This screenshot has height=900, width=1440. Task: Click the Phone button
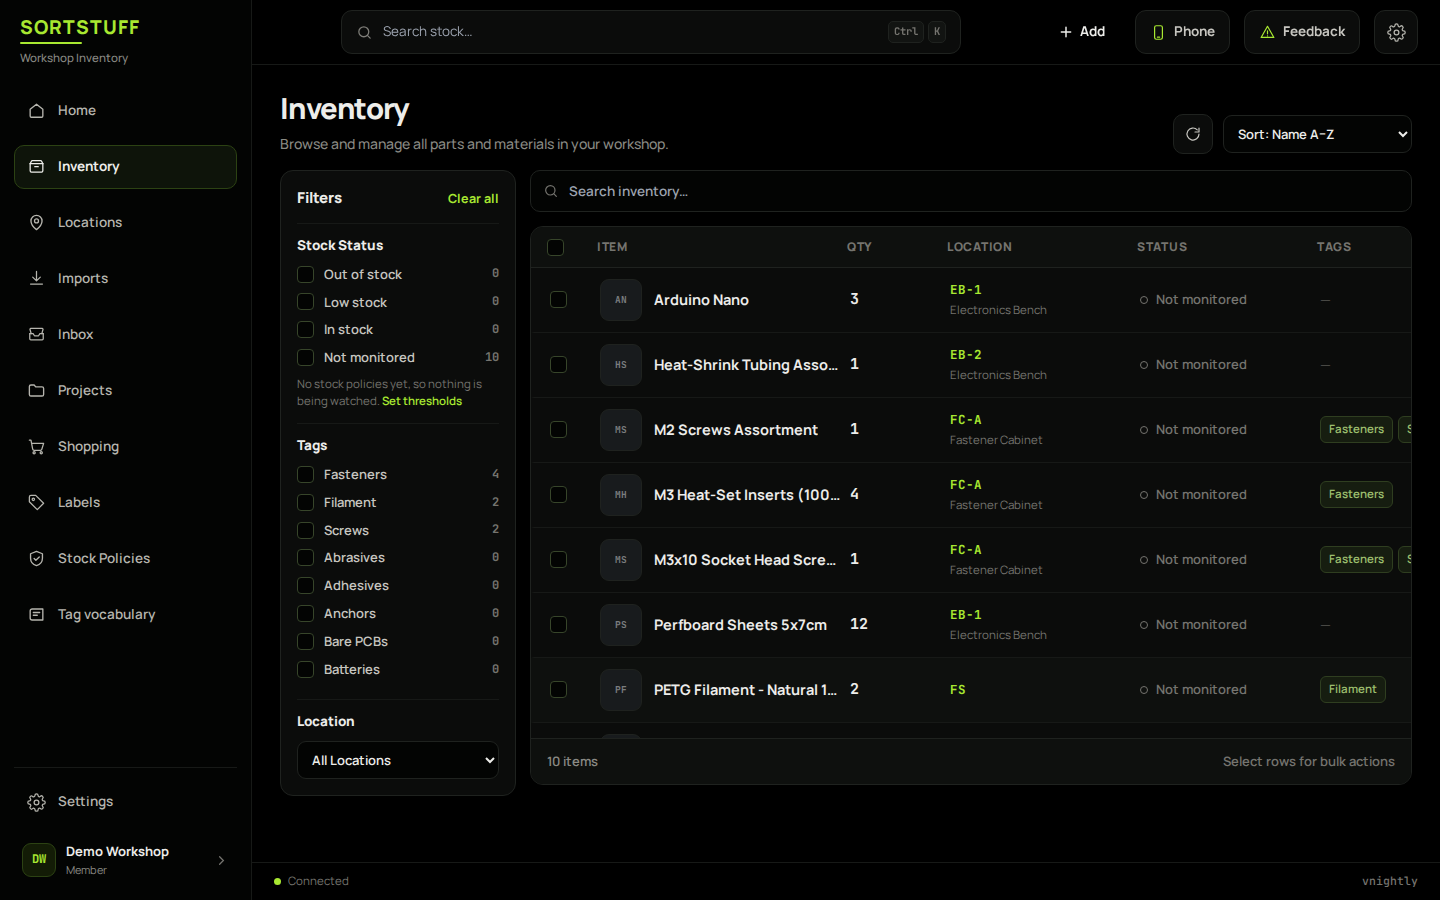click(x=1182, y=32)
